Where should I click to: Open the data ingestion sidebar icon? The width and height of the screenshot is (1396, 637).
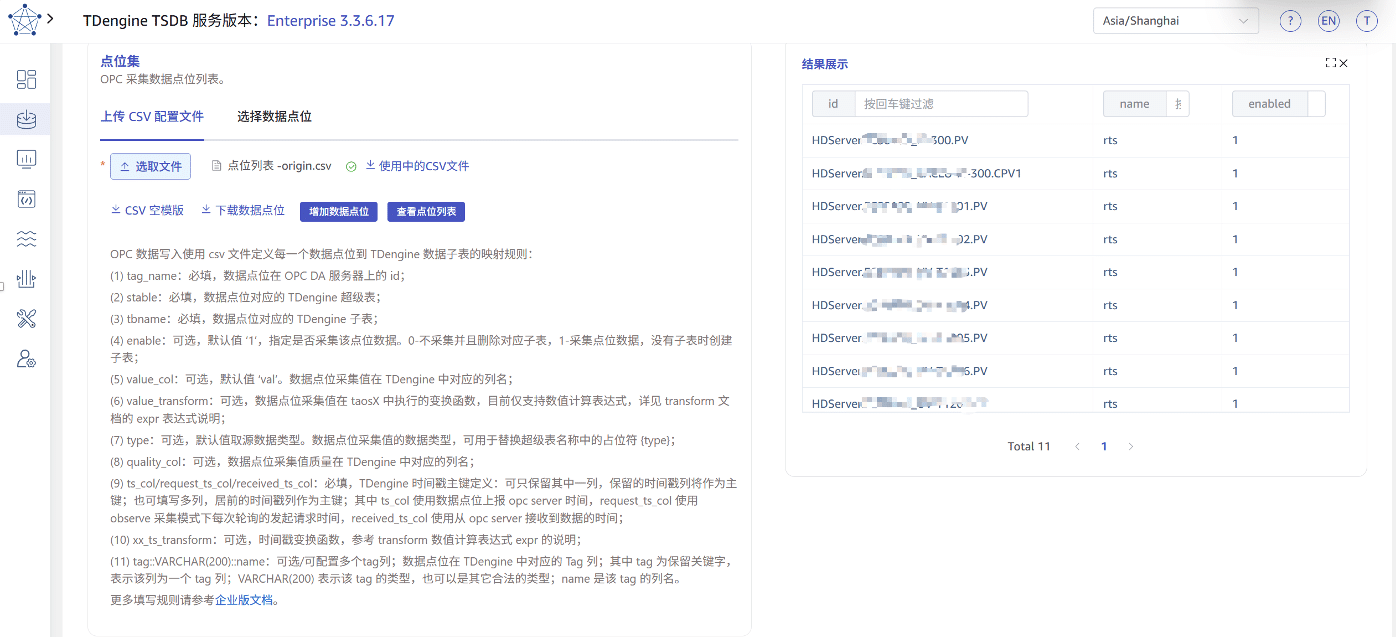27,120
